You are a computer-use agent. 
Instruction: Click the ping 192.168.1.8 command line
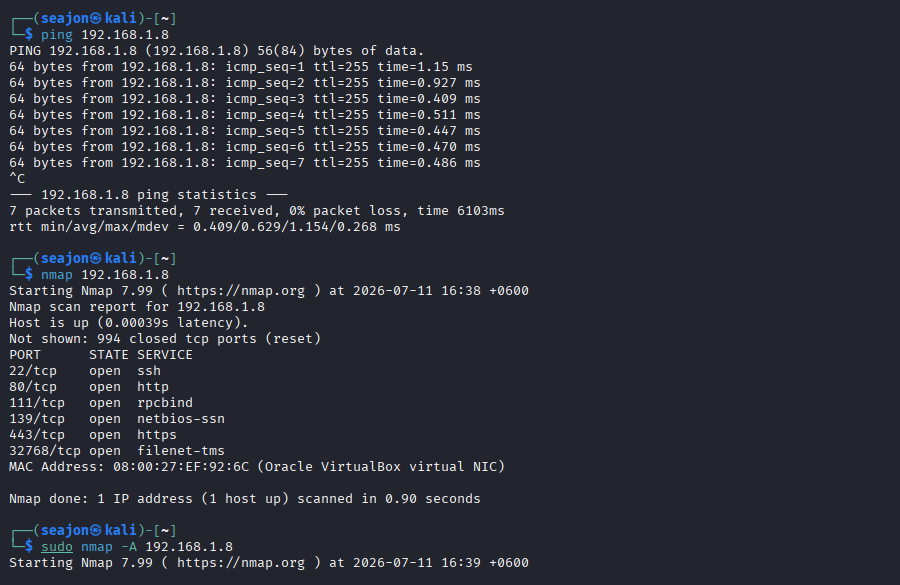point(105,34)
